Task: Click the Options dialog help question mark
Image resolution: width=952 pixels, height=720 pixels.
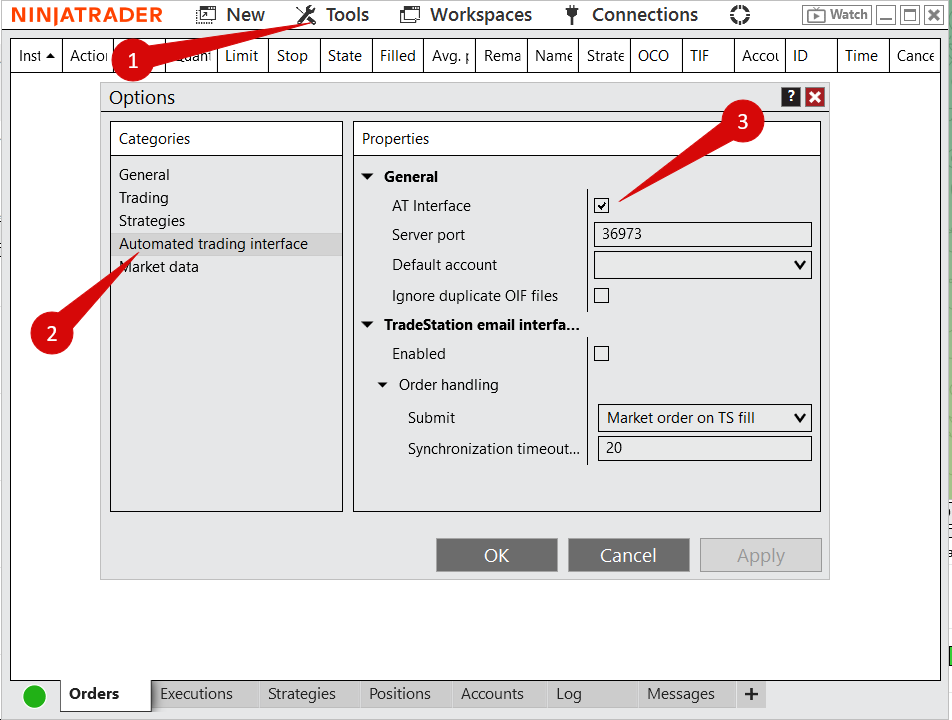Action: (x=790, y=97)
